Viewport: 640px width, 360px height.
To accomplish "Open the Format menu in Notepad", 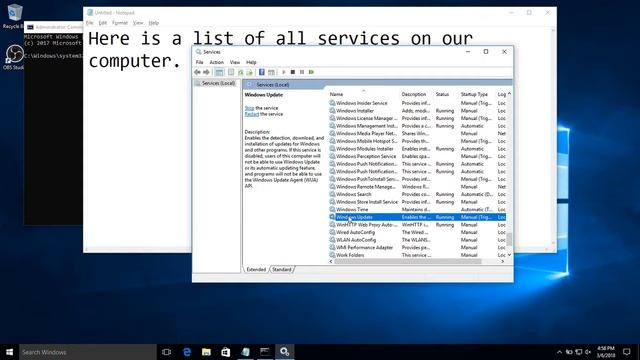I will click(x=120, y=23).
